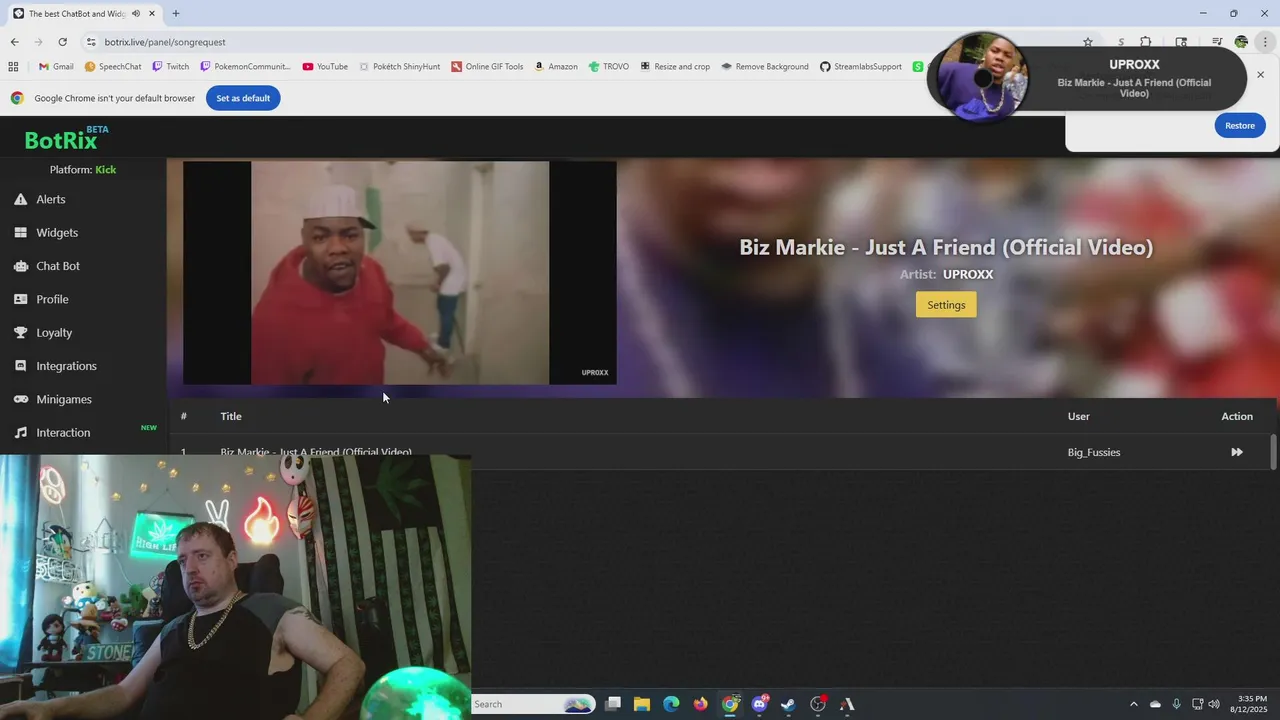Open the Amazon bookmark
Image resolution: width=1280 pixels, height=720 pixels.
click(x=555, y=66)
